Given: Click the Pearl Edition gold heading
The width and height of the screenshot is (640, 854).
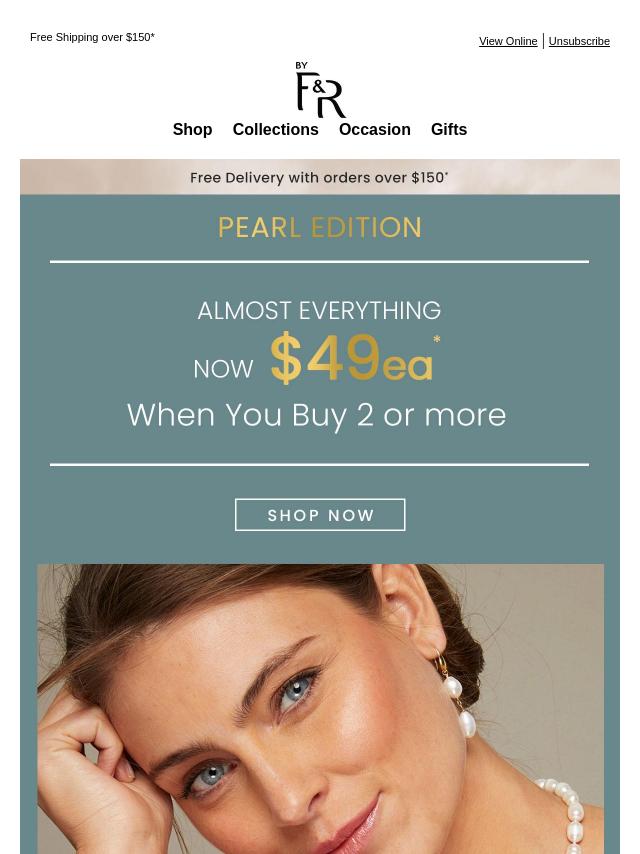Looking at the screenshot, I should click(320, 228).
